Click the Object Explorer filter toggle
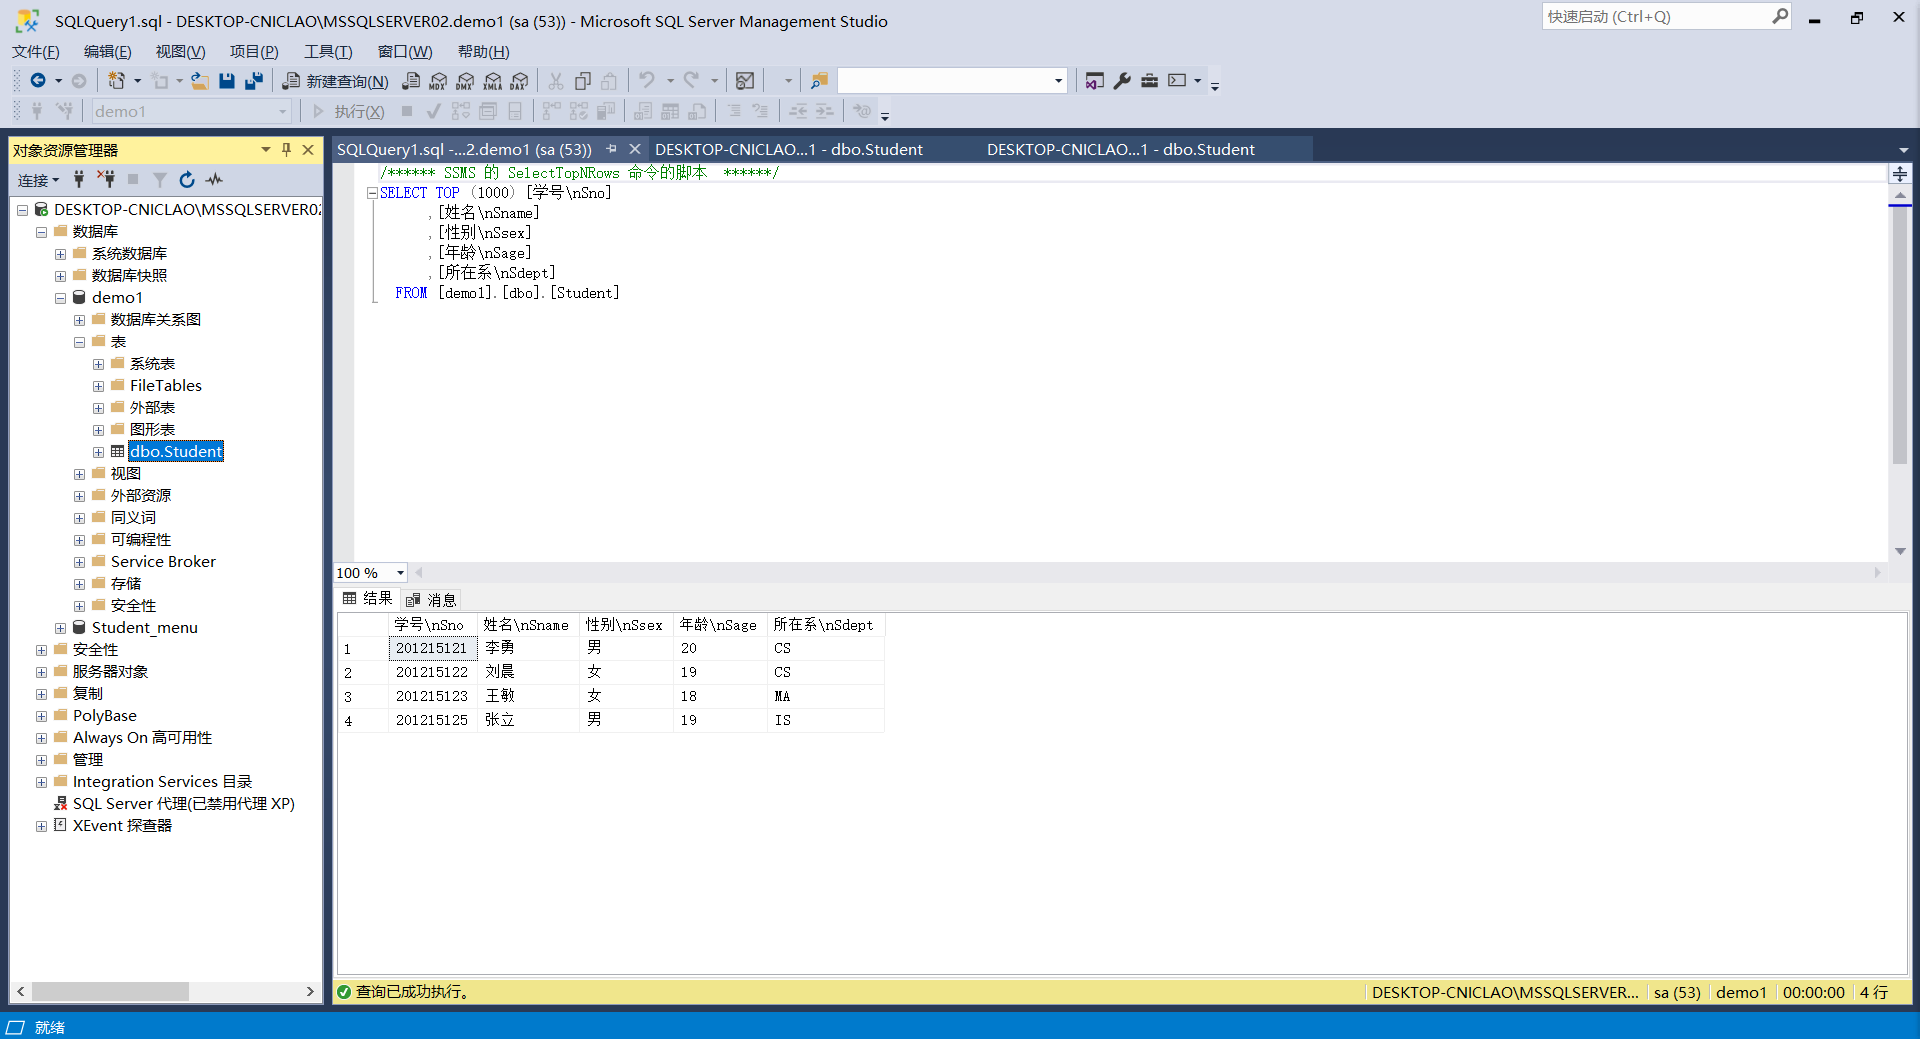Viewport: 1920px width, 1039px height. point(160,180)
